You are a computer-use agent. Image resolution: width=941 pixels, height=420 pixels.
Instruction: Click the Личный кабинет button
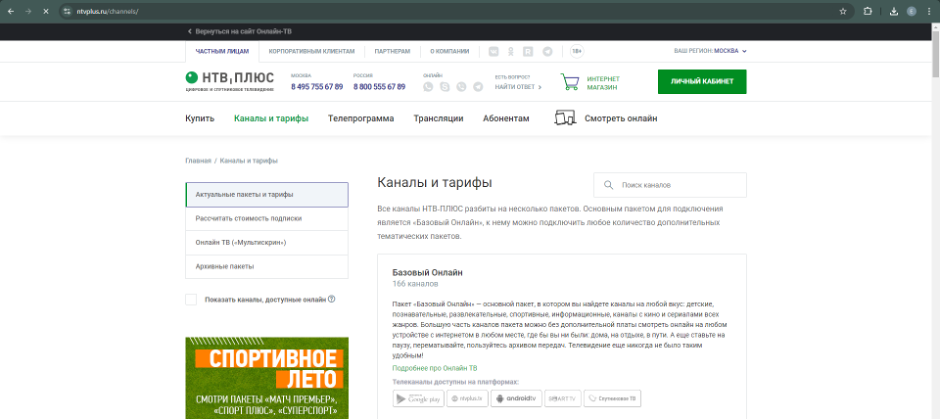click(x=702, y=82)
